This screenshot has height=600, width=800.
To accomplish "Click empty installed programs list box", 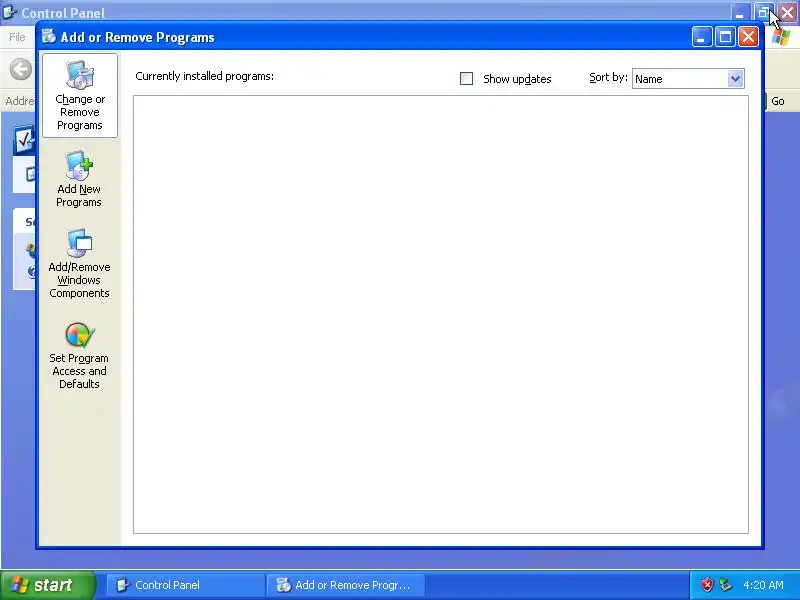I will [441, 314].
